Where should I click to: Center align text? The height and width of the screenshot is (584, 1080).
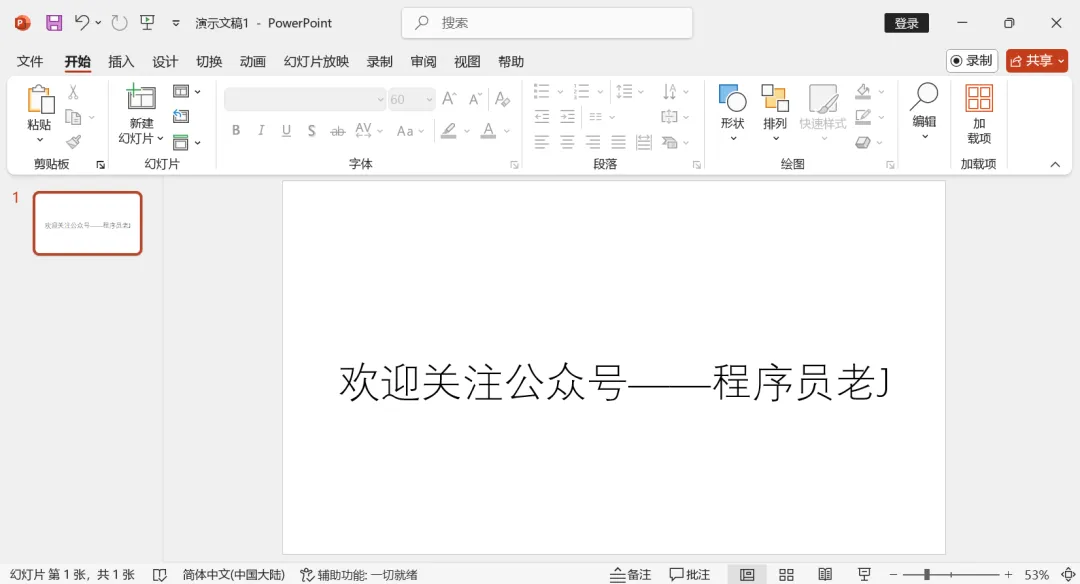tap(567, 143)
